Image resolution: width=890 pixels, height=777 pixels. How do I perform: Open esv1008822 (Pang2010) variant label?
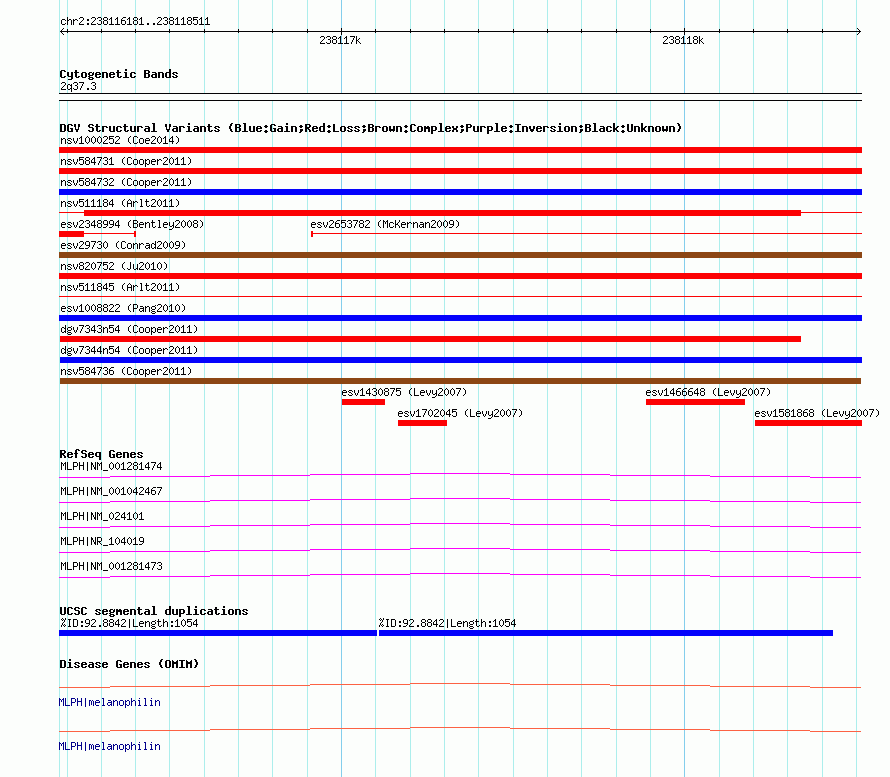[x=123, y=308]
